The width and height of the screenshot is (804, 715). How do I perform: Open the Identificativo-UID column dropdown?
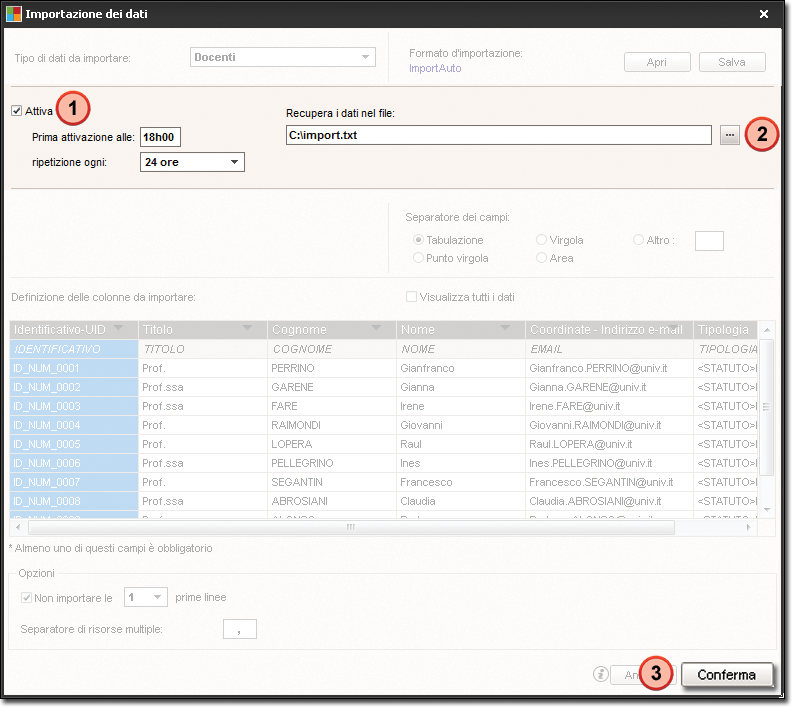tap(118, 328)
